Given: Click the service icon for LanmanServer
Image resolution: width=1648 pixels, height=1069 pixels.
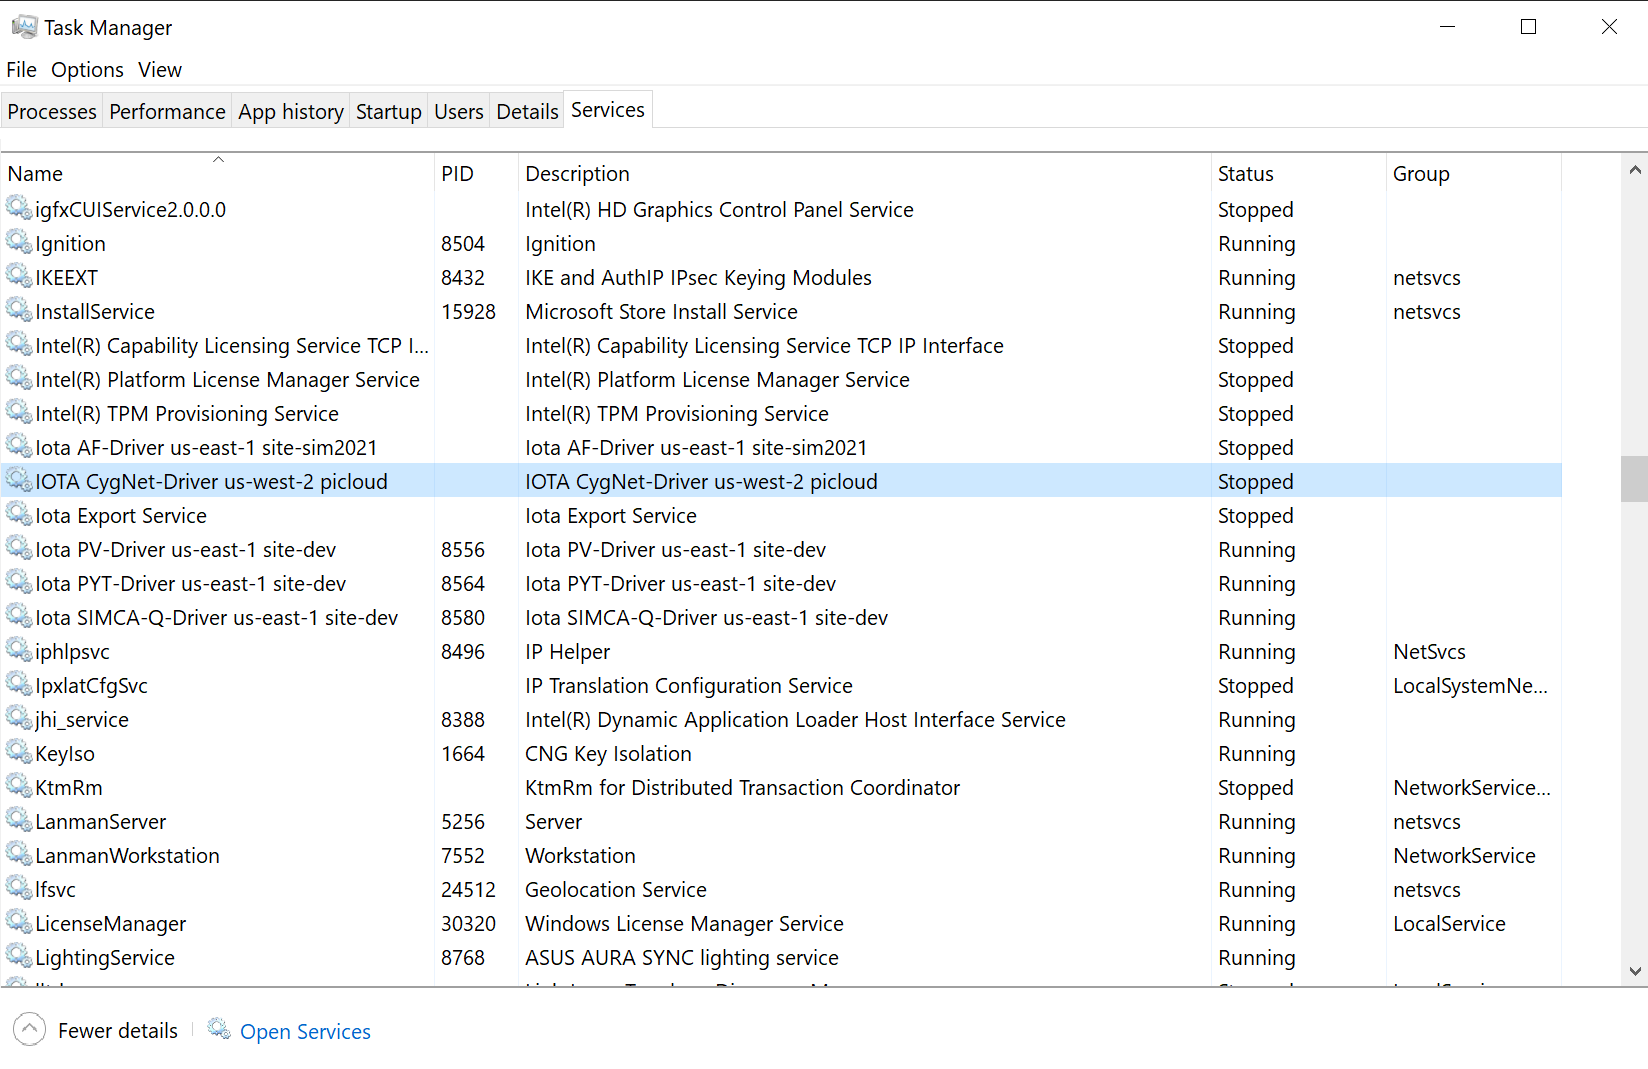Looking at the screenshot, I should (x=19, y=820).
